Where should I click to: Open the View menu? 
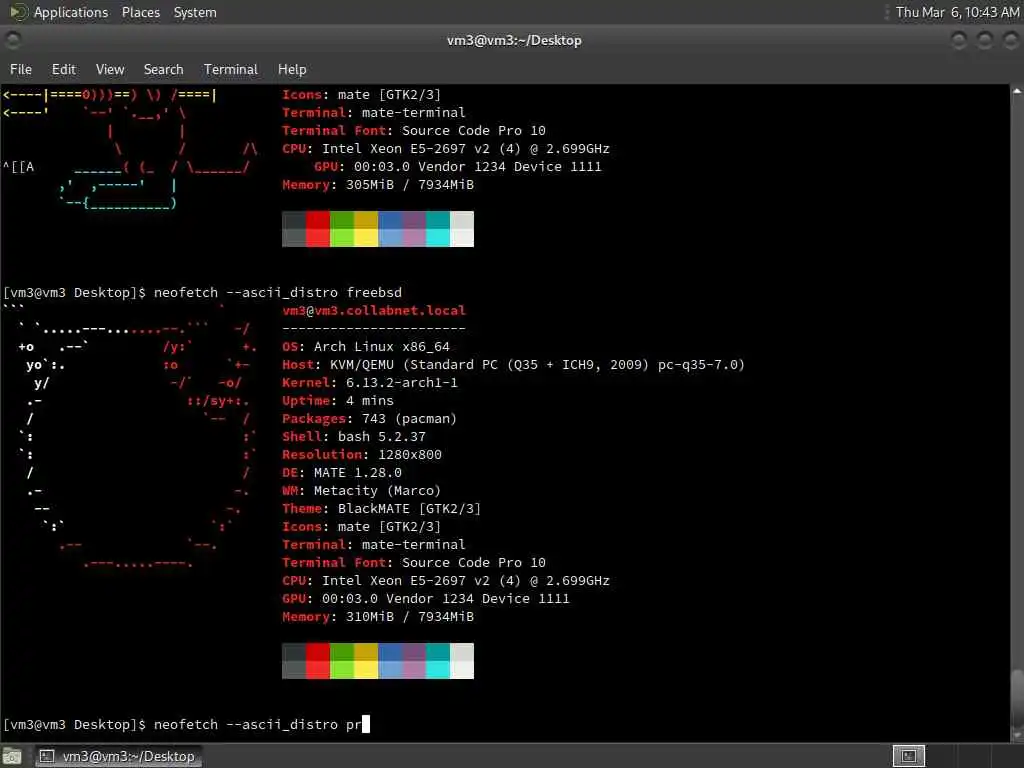pos(110,69)
